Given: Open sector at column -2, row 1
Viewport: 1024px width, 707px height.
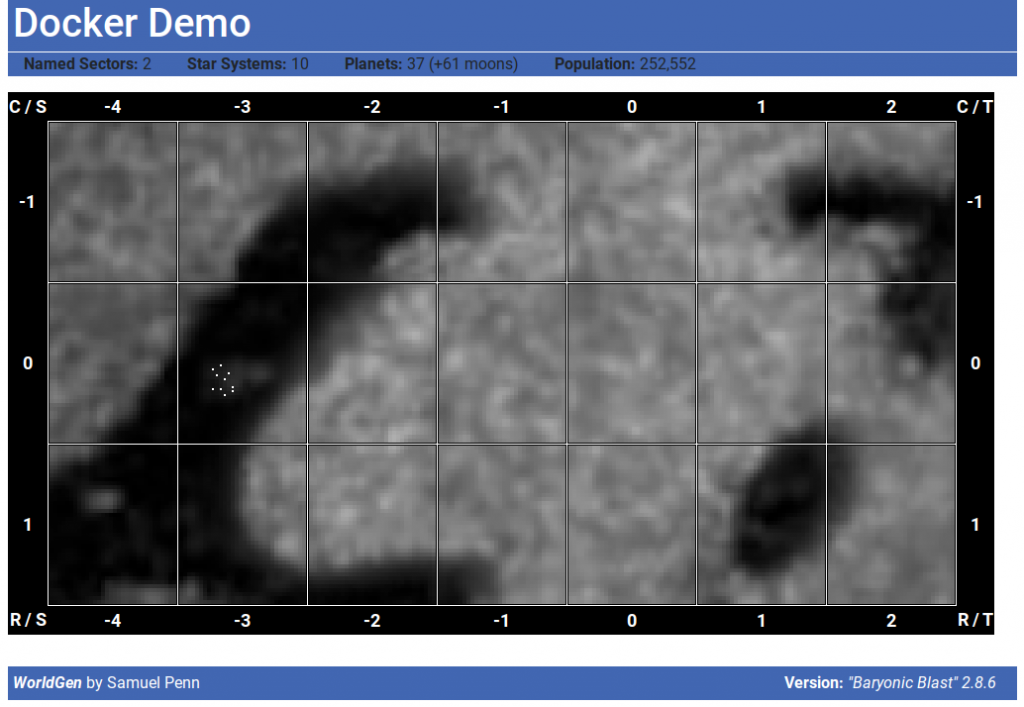Looking at the screenshot, I should (x=372, y=524).
